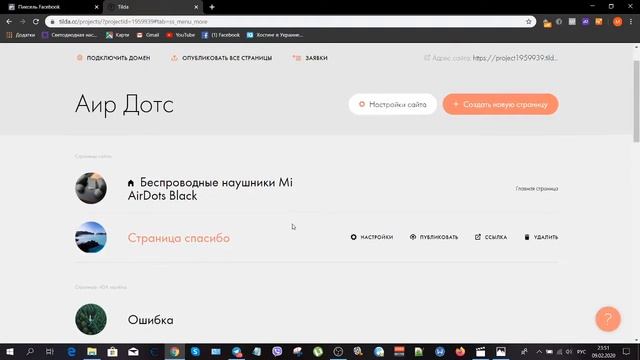This screenshot has height=360, width=640.
Task: Open the Chrome profile avatar
Action: point(618,22)
